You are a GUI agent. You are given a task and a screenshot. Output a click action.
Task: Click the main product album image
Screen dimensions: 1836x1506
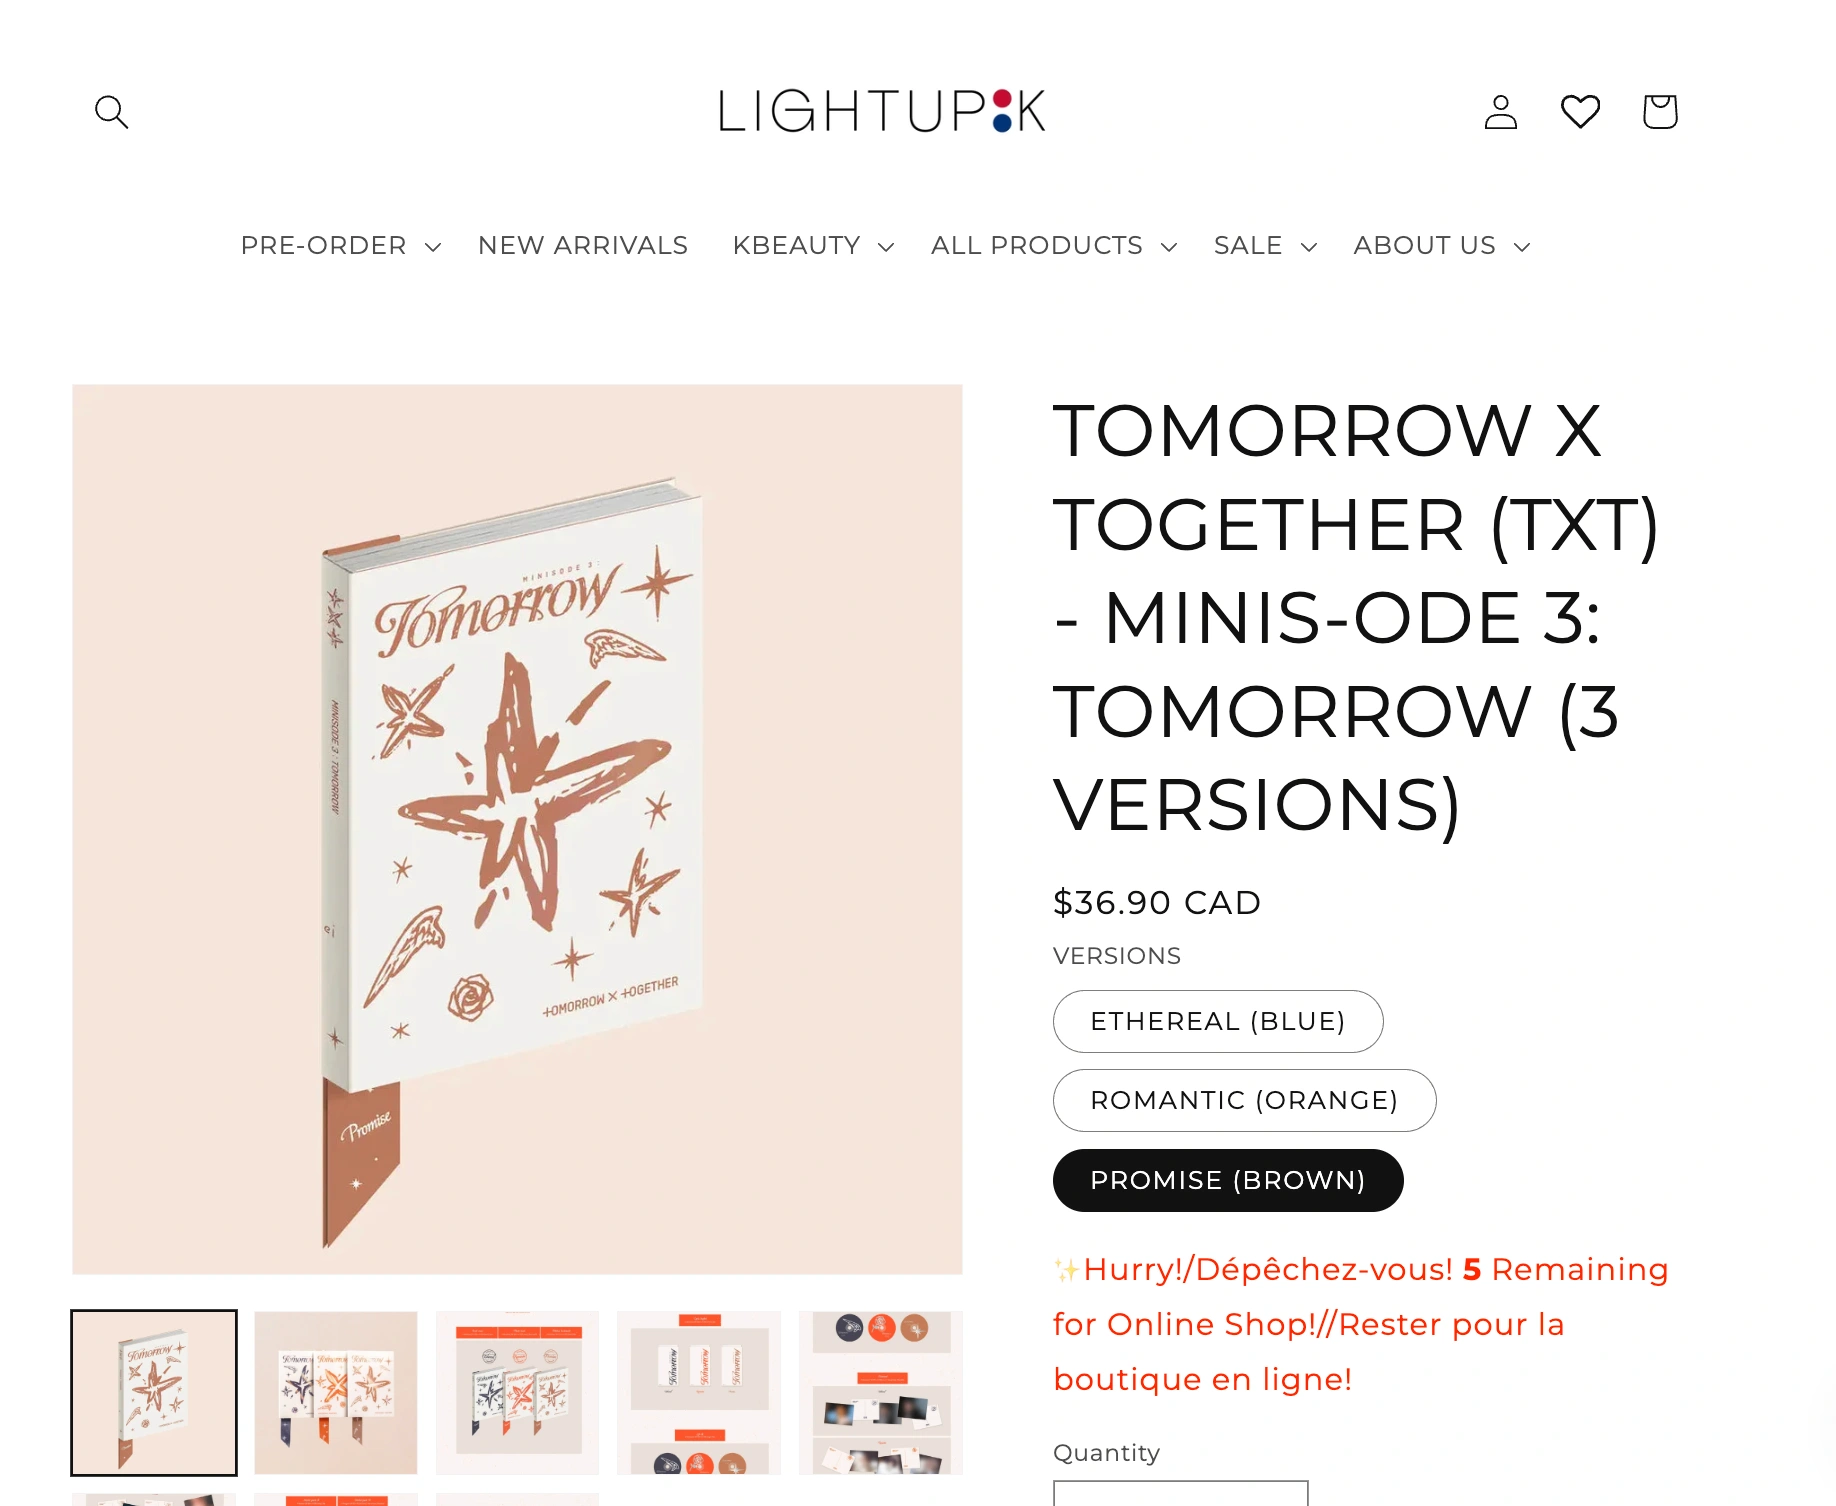click(x=517, y=829)
